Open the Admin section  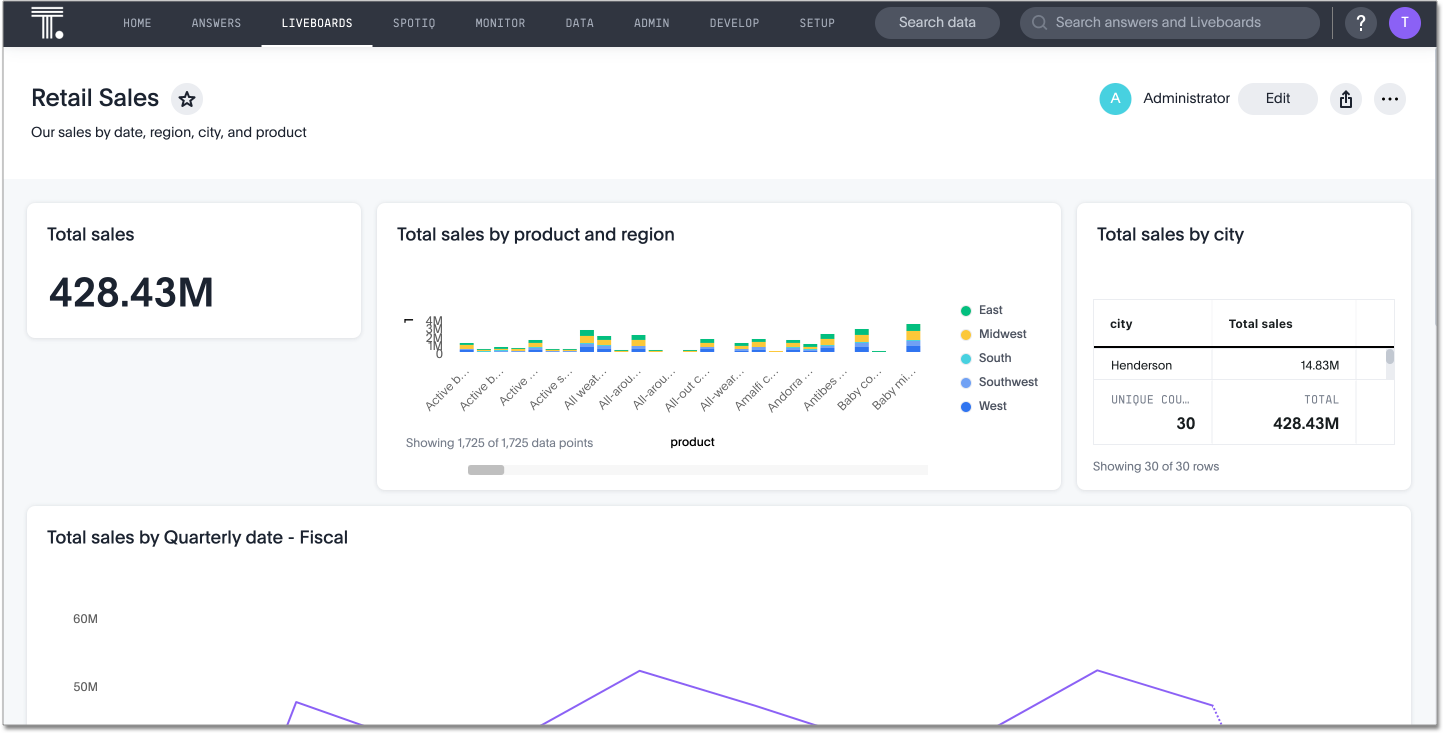tap(651, 22)
